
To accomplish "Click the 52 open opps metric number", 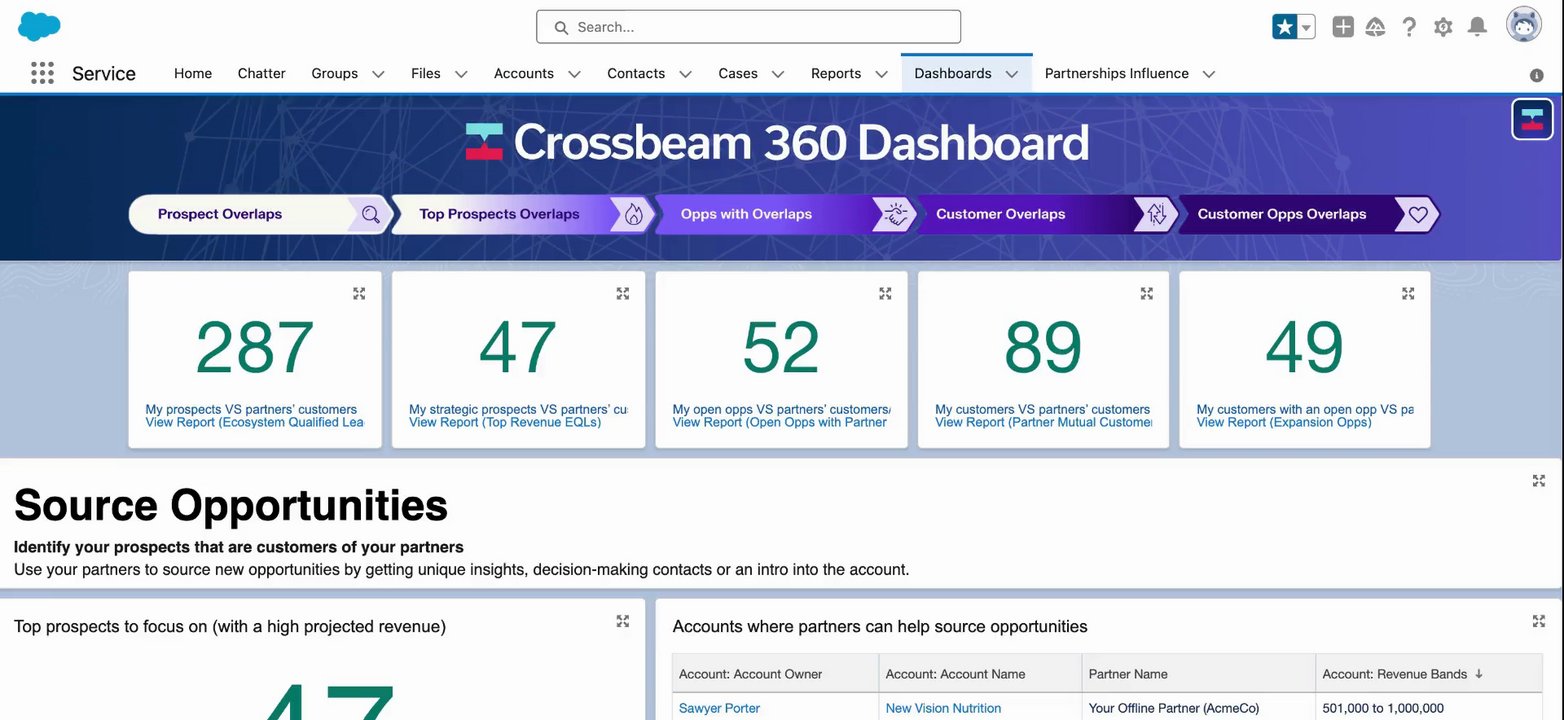I will tap(781, 348).
